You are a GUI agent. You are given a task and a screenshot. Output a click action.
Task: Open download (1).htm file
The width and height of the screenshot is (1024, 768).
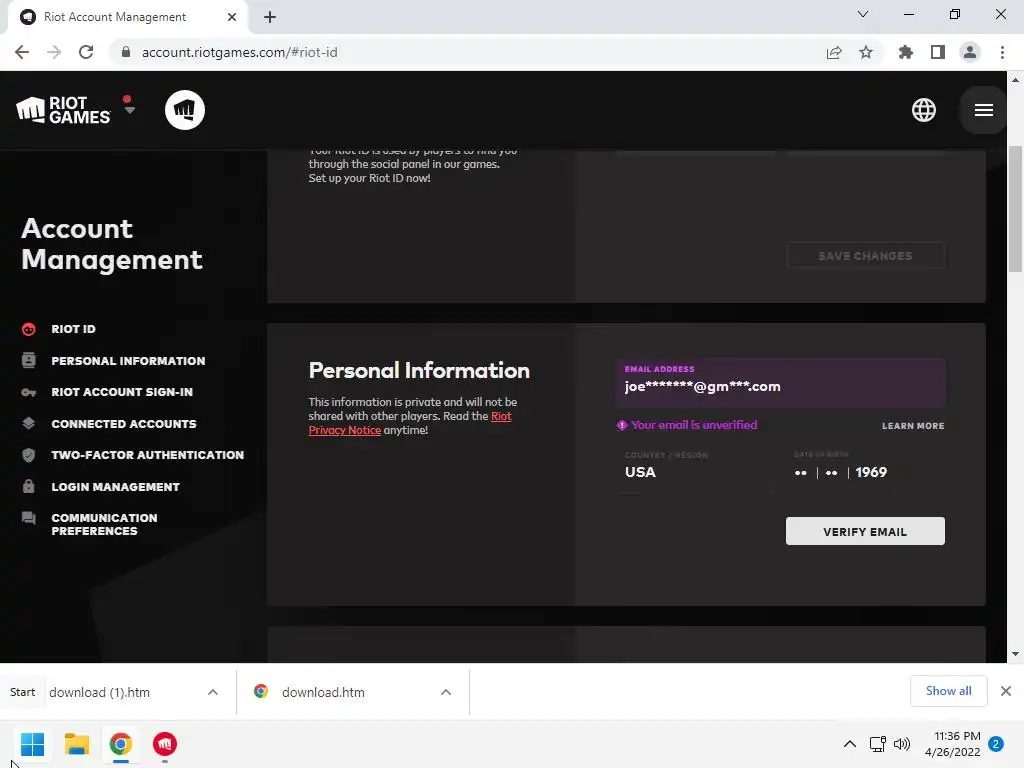99,692
